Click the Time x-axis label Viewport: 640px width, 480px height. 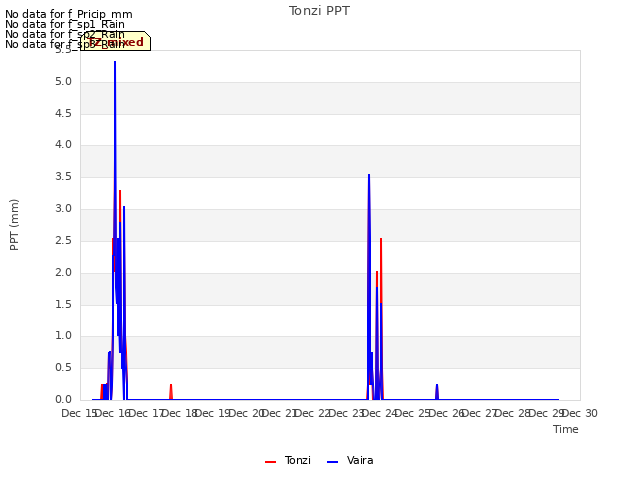(x=566, y=429)
